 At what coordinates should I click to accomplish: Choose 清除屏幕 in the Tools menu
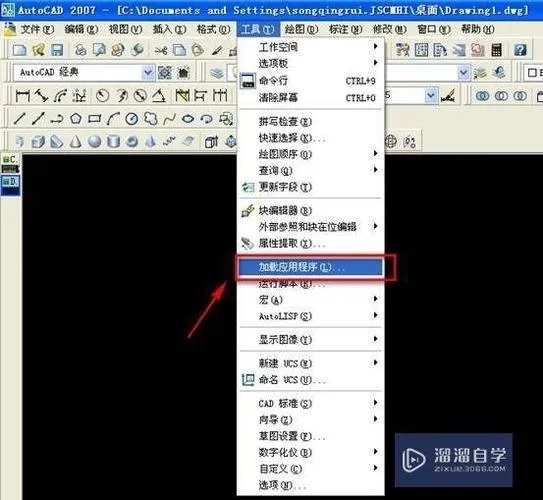[x=311, y=98]
